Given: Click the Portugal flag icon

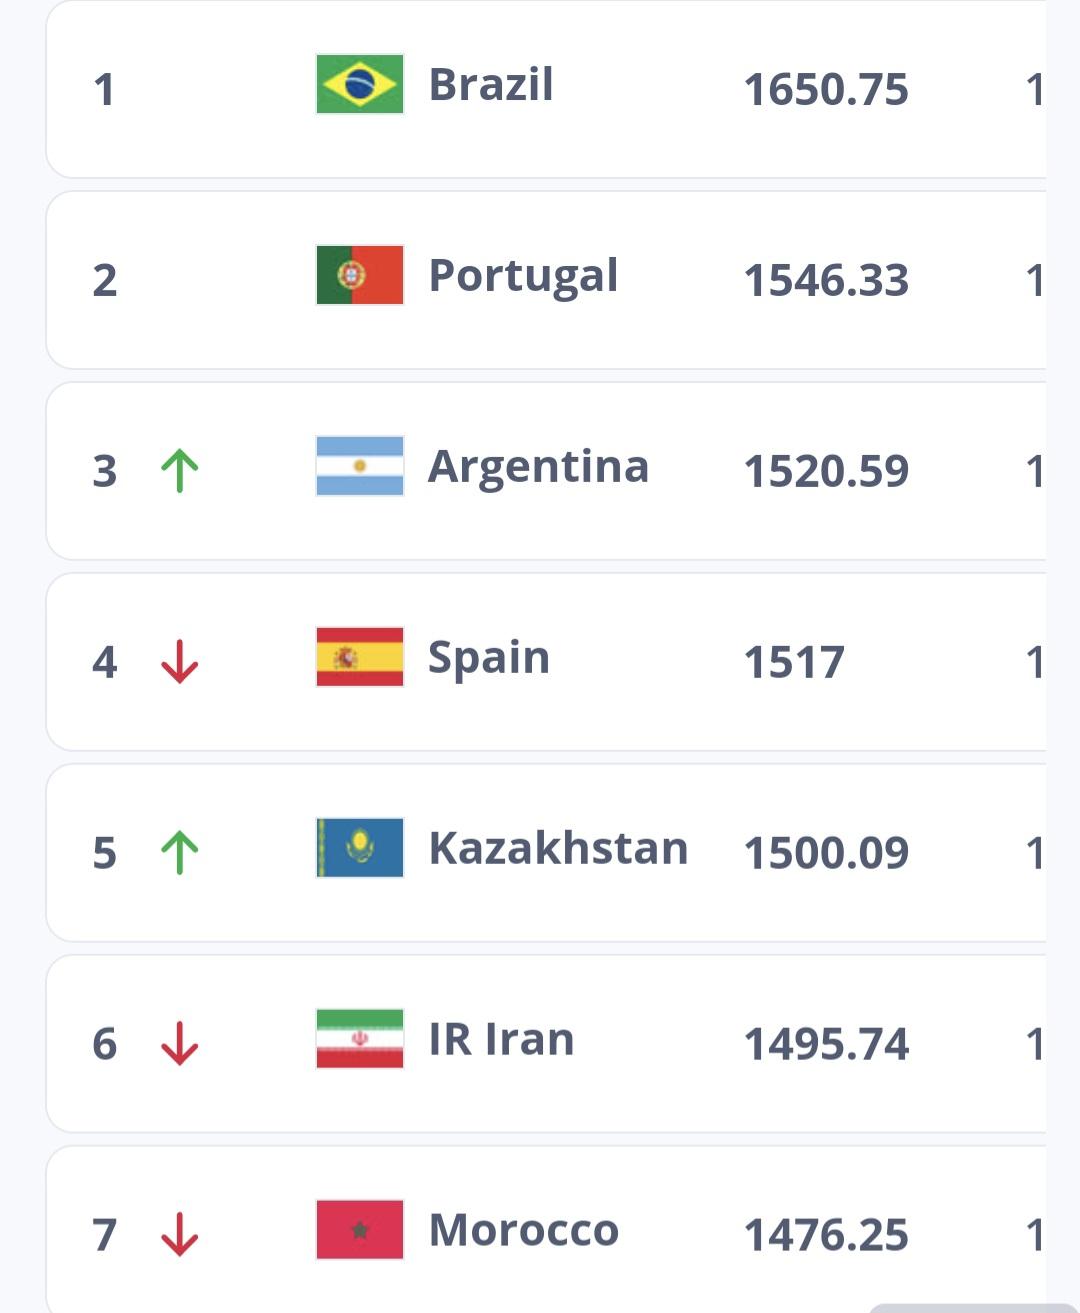Looking at the screenshot, I should pyautogui.click(x=360, y=275).
